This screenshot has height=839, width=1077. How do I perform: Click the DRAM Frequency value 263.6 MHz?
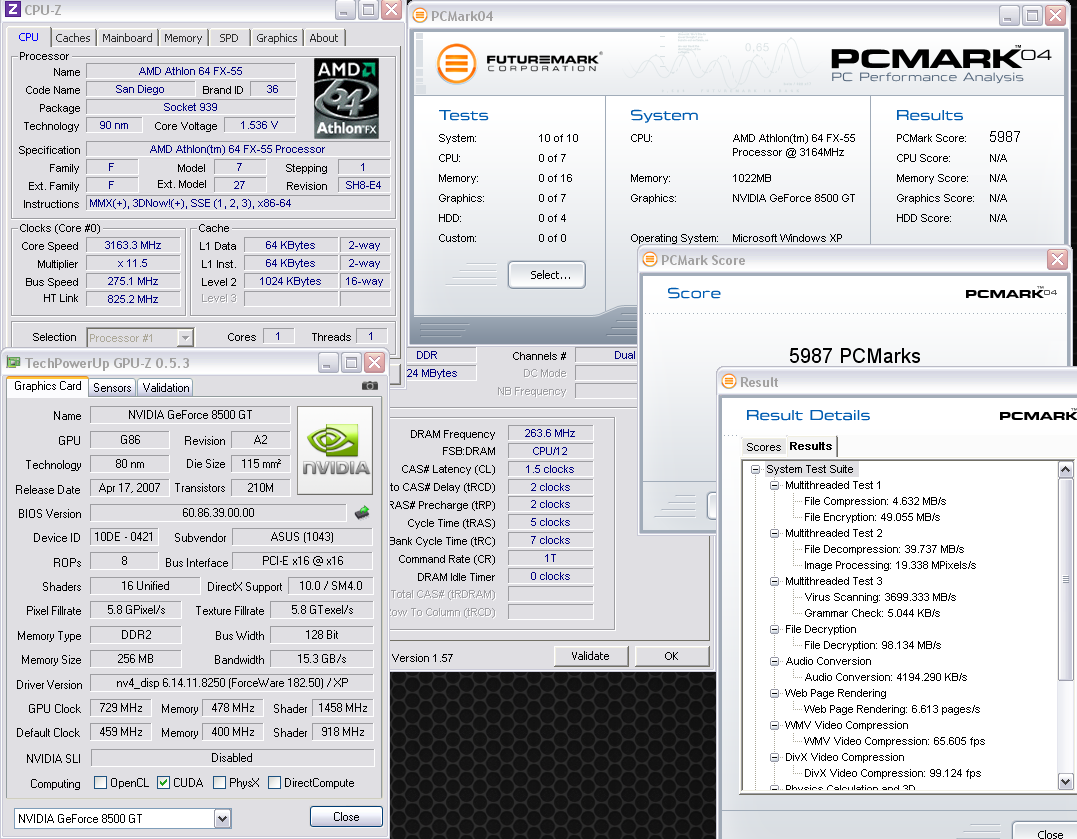(x=550, y=433)
